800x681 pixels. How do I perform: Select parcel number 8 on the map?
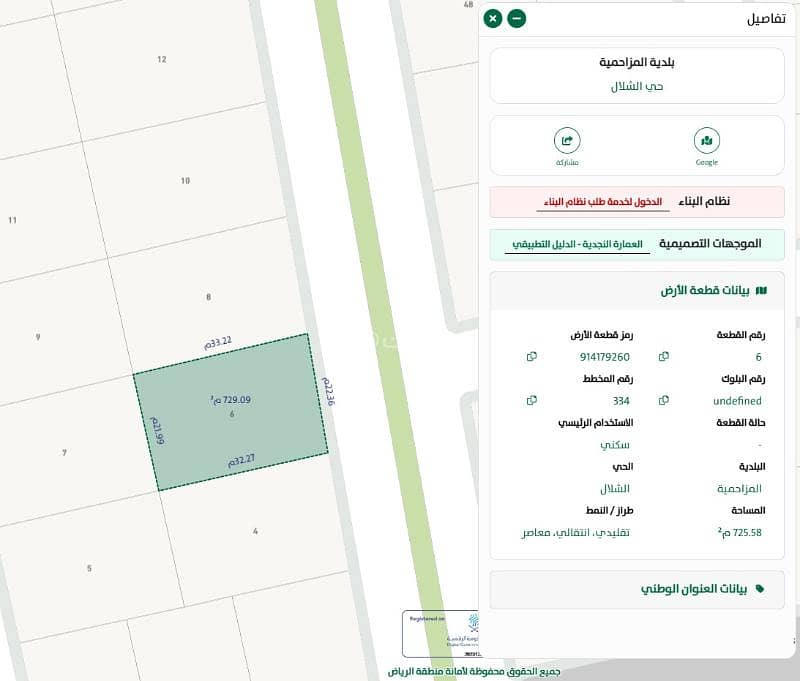208,297
